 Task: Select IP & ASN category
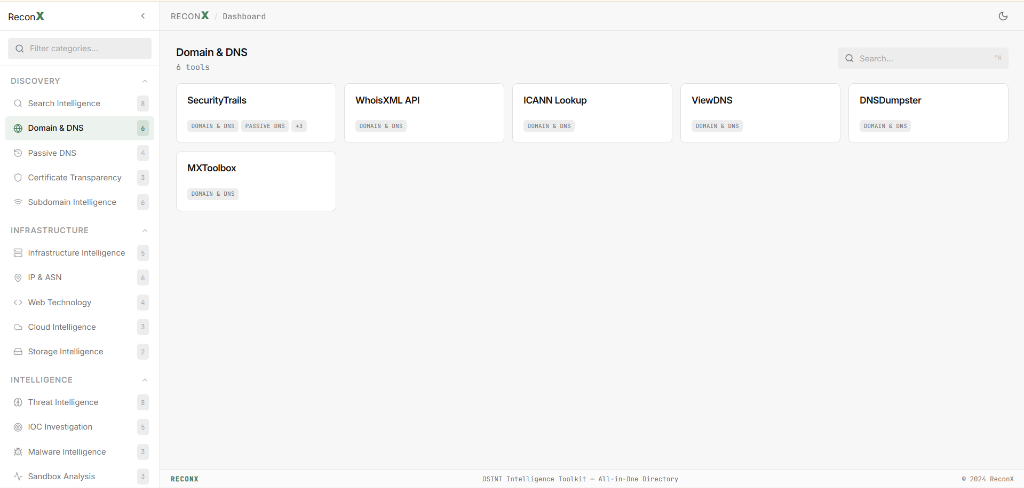point(80,278)
